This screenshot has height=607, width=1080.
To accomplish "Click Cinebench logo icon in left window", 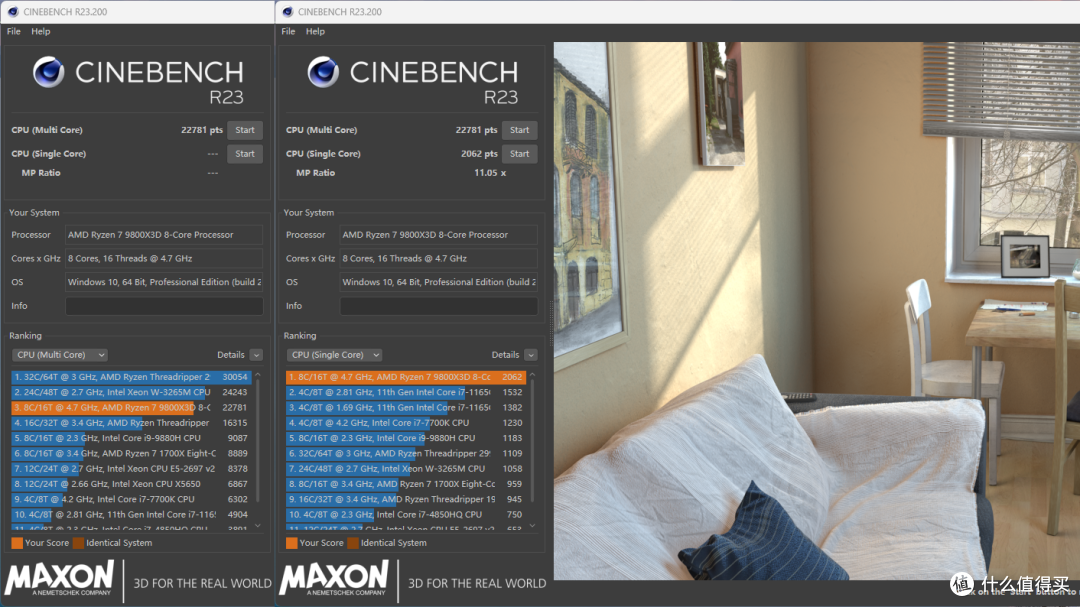I will (x=48, y=72).
